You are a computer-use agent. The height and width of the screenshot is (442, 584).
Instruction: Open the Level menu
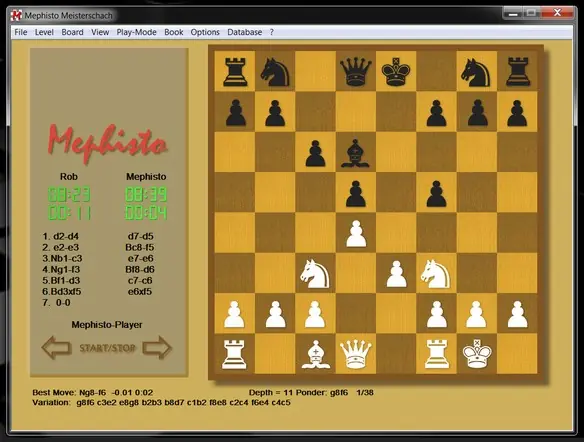[44, 32]
